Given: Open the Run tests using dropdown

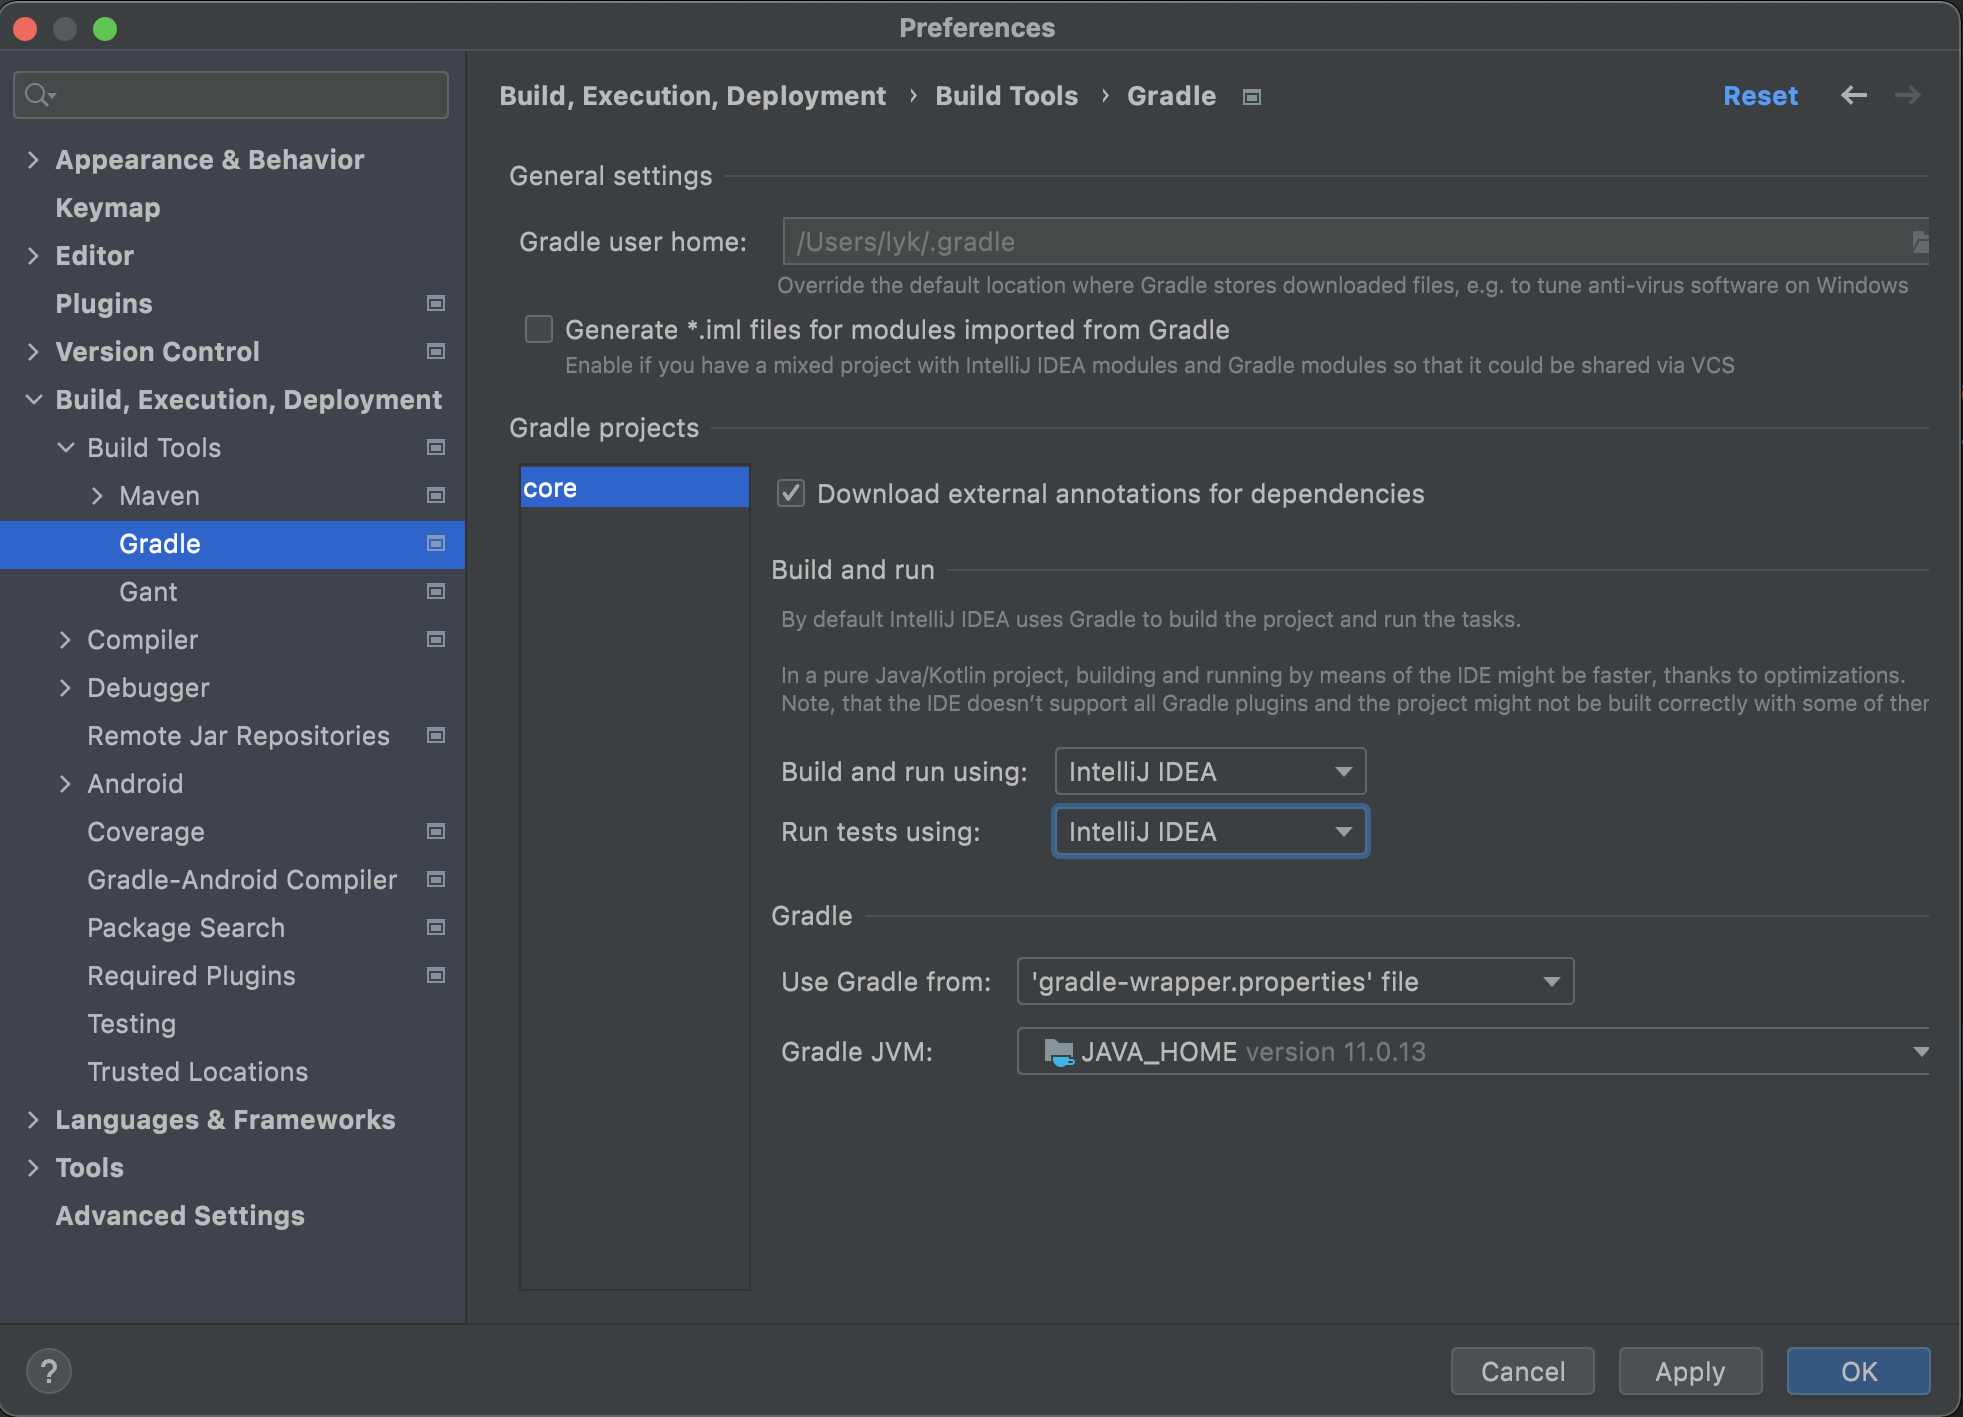Looking at the screenshot, I should click(1210, 831).
